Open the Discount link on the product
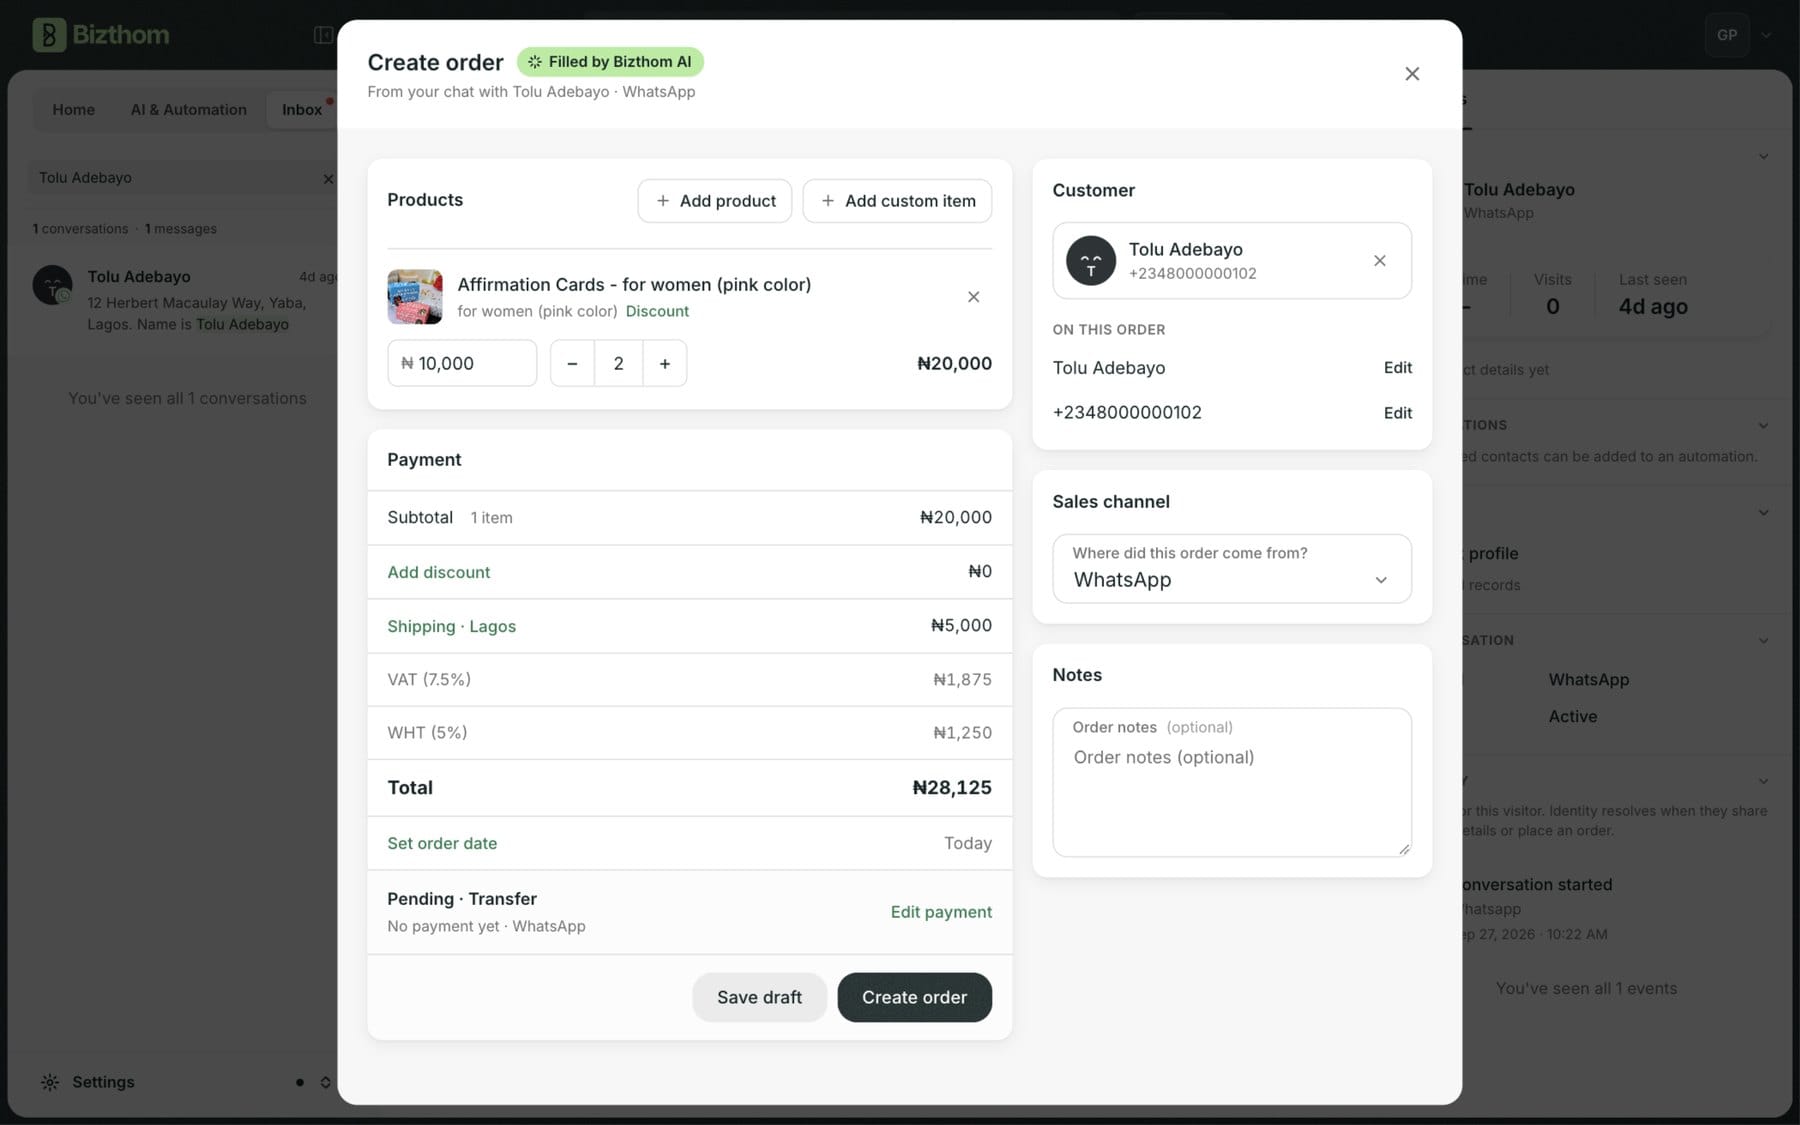Image resolution: width=1800 pixels, height=1125 pixels. 657,311
